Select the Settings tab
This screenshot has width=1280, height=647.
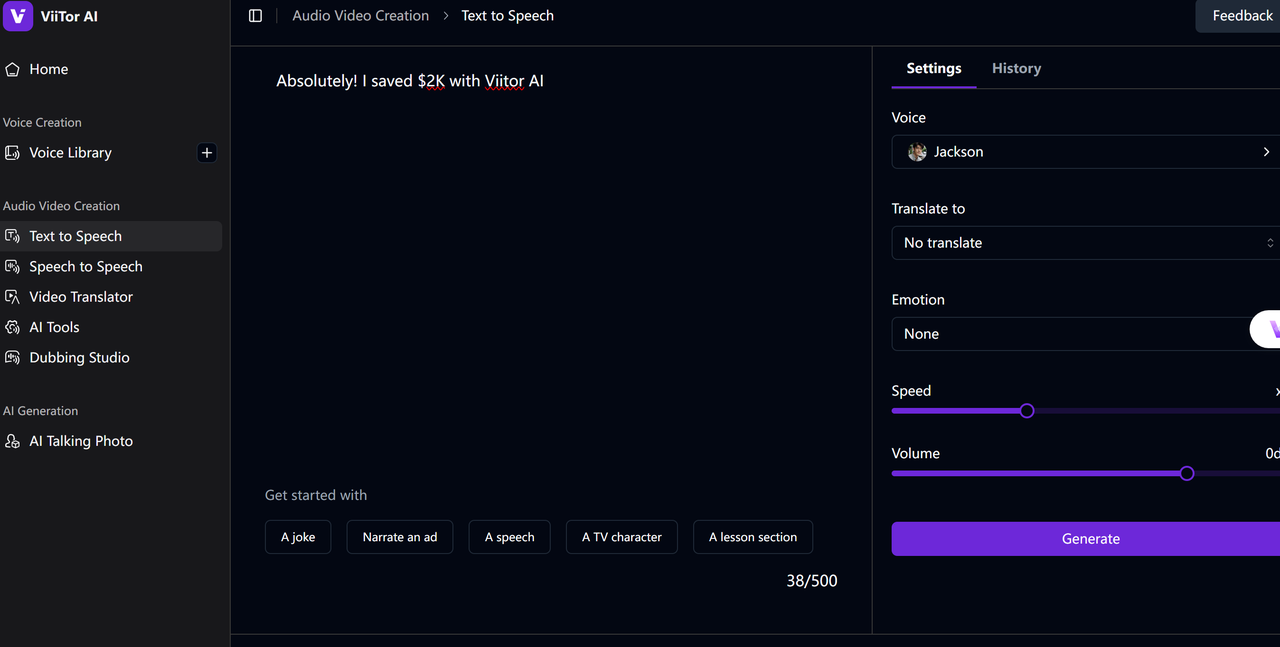(933, 68)
